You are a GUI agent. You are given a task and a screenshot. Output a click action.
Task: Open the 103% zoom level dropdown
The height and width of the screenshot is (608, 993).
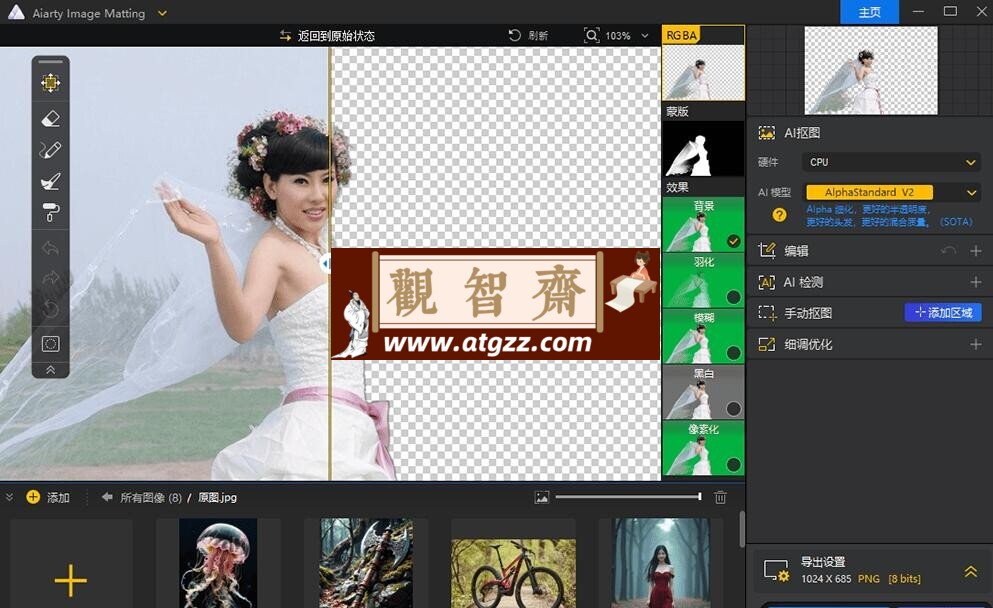pos(645,35)
